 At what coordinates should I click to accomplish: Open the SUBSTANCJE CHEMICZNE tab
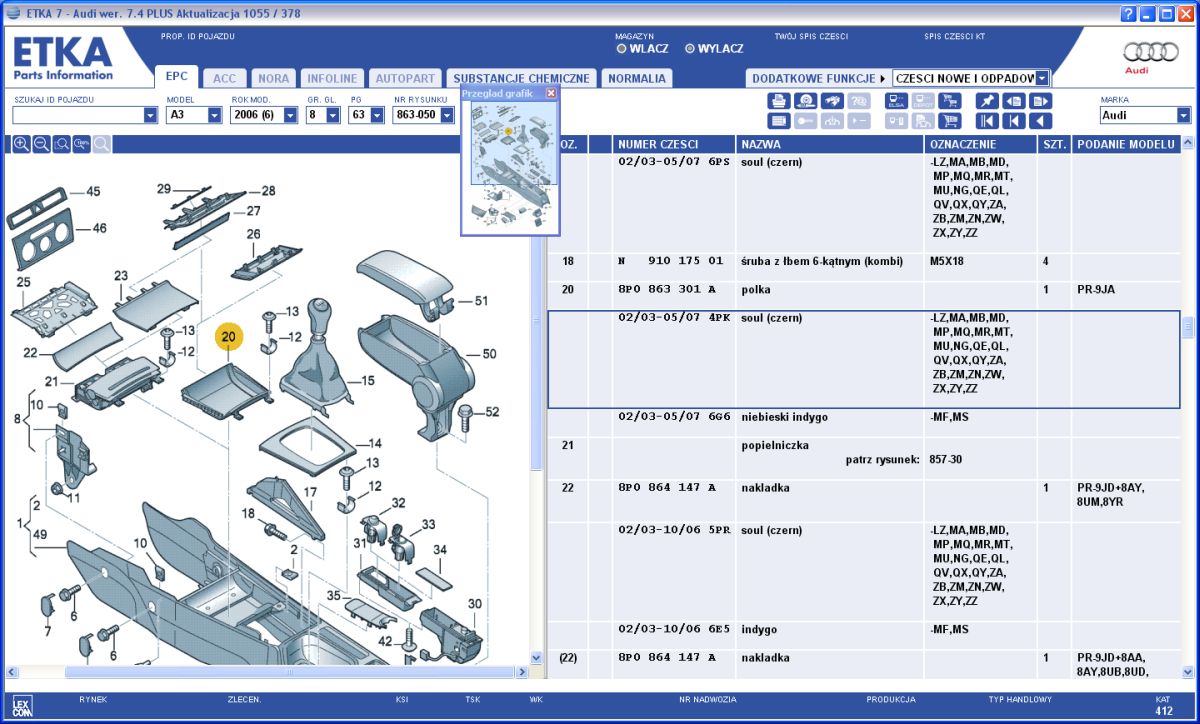522,78
